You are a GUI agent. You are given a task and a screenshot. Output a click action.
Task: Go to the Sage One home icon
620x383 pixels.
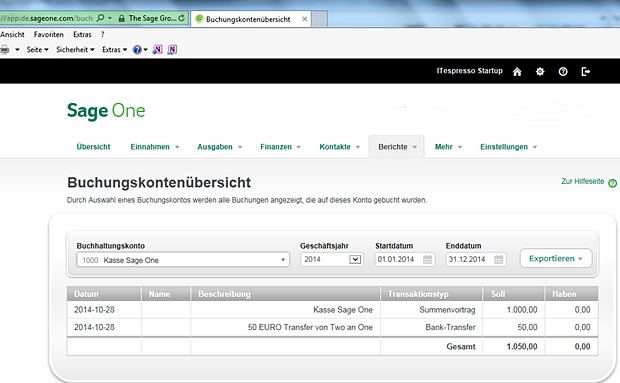(x=517, y=72)
